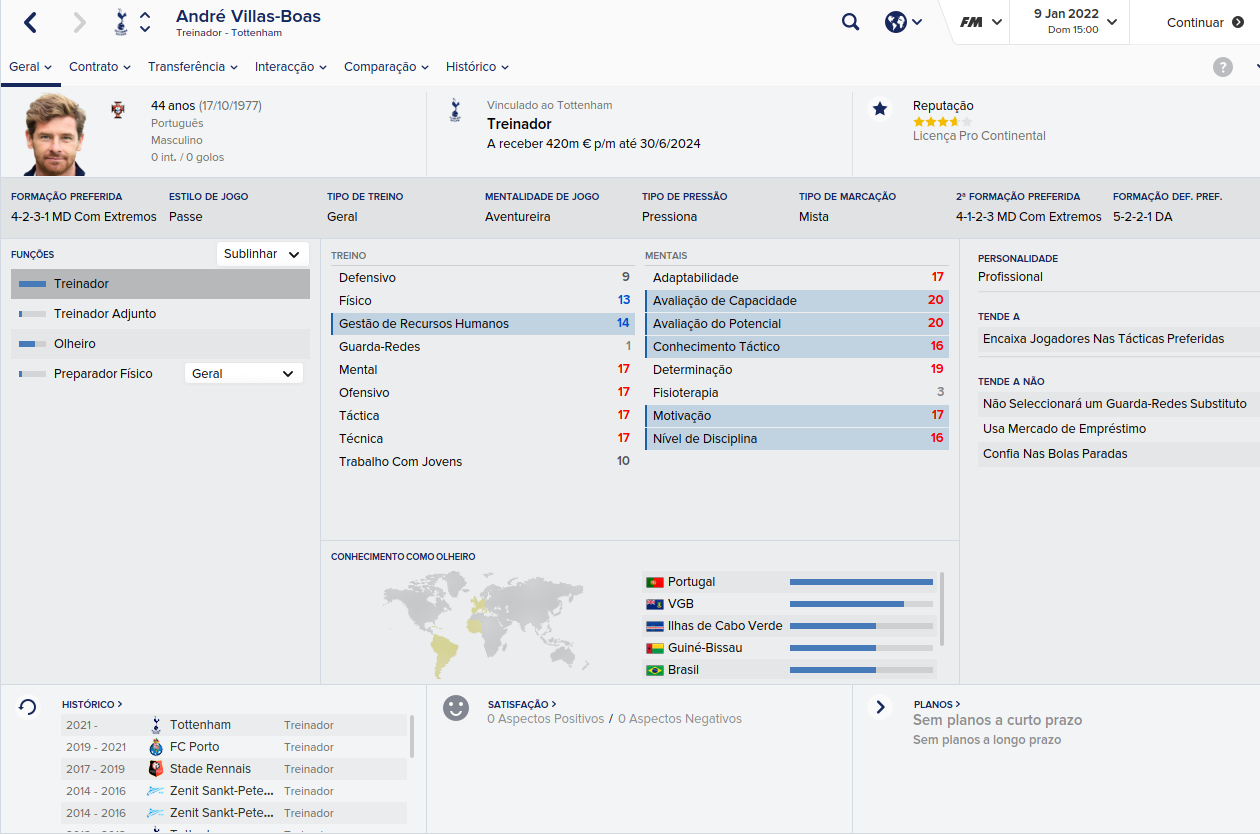
Task: Click the Tottenham crest in 2021 history row
Action: 155,725
